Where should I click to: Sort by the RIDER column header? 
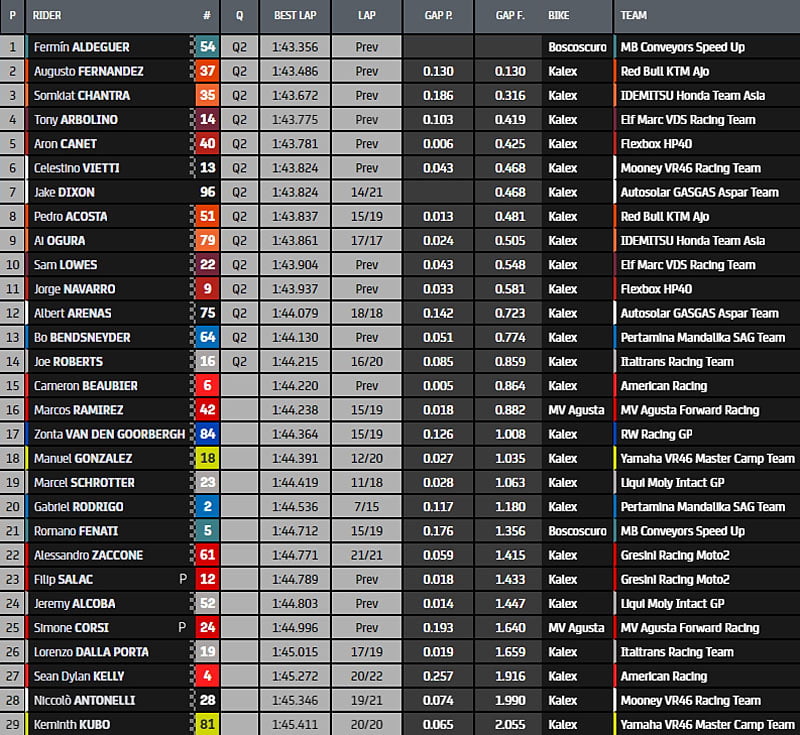(47, 16)
